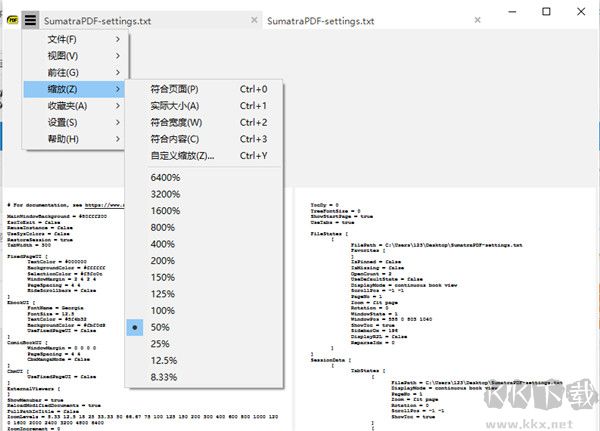
Task: Set zoom level to 25%
Action: 204,344
